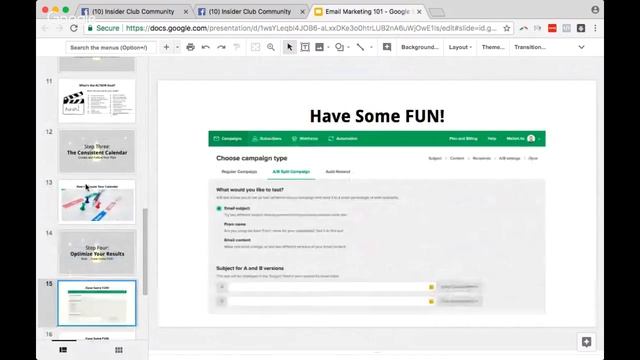Image resolution: width=640 pixels, height=360 pixels.
Task: Open a new browser tab
Action: (437, 13)
